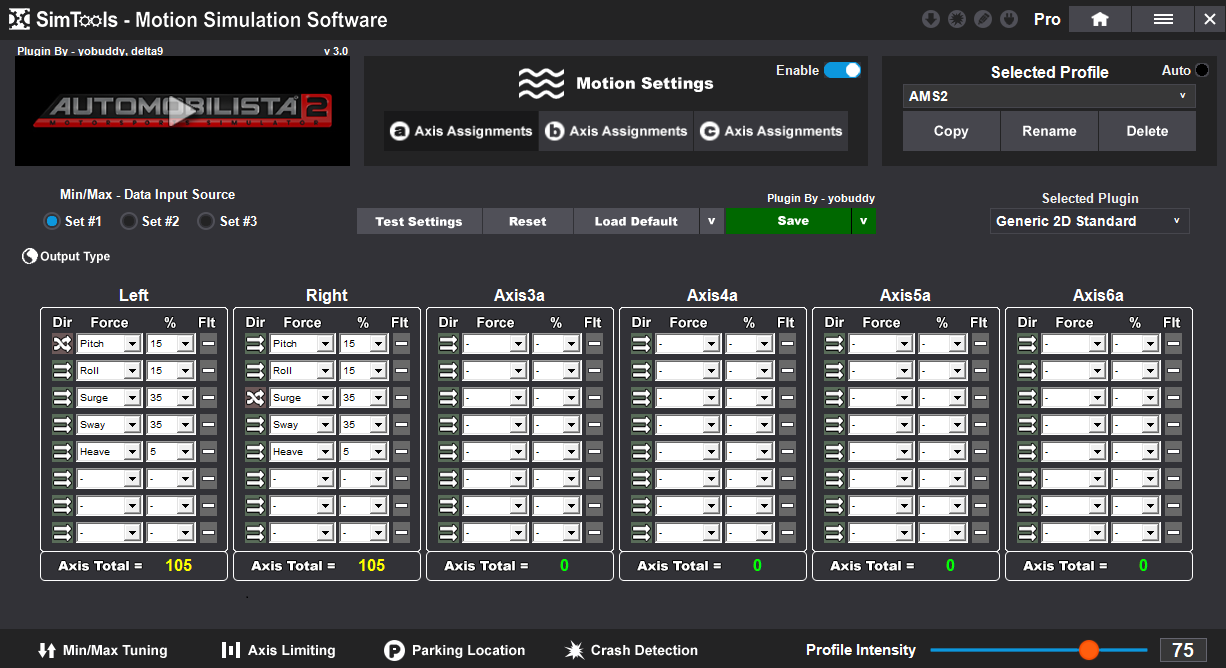
Task: Select Set #3 data input source
Action: (x=206, y=221)
